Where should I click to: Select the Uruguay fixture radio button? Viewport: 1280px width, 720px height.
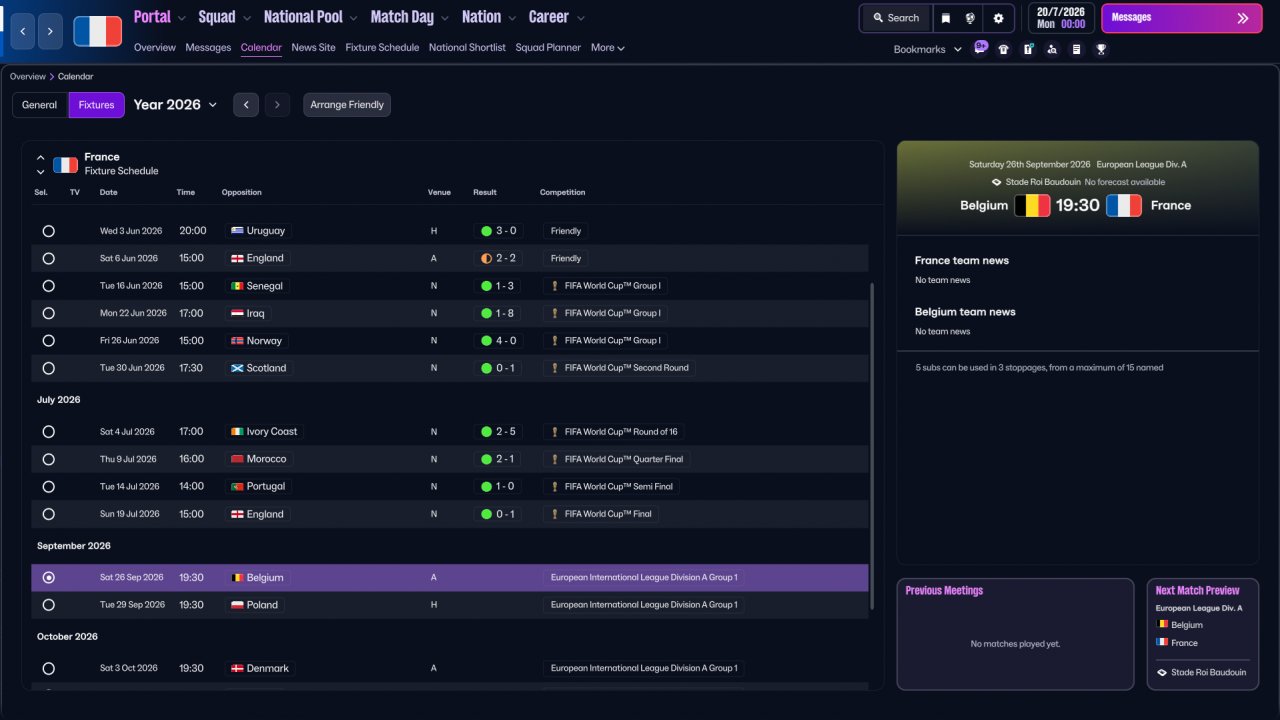click(x=49, y=231)
